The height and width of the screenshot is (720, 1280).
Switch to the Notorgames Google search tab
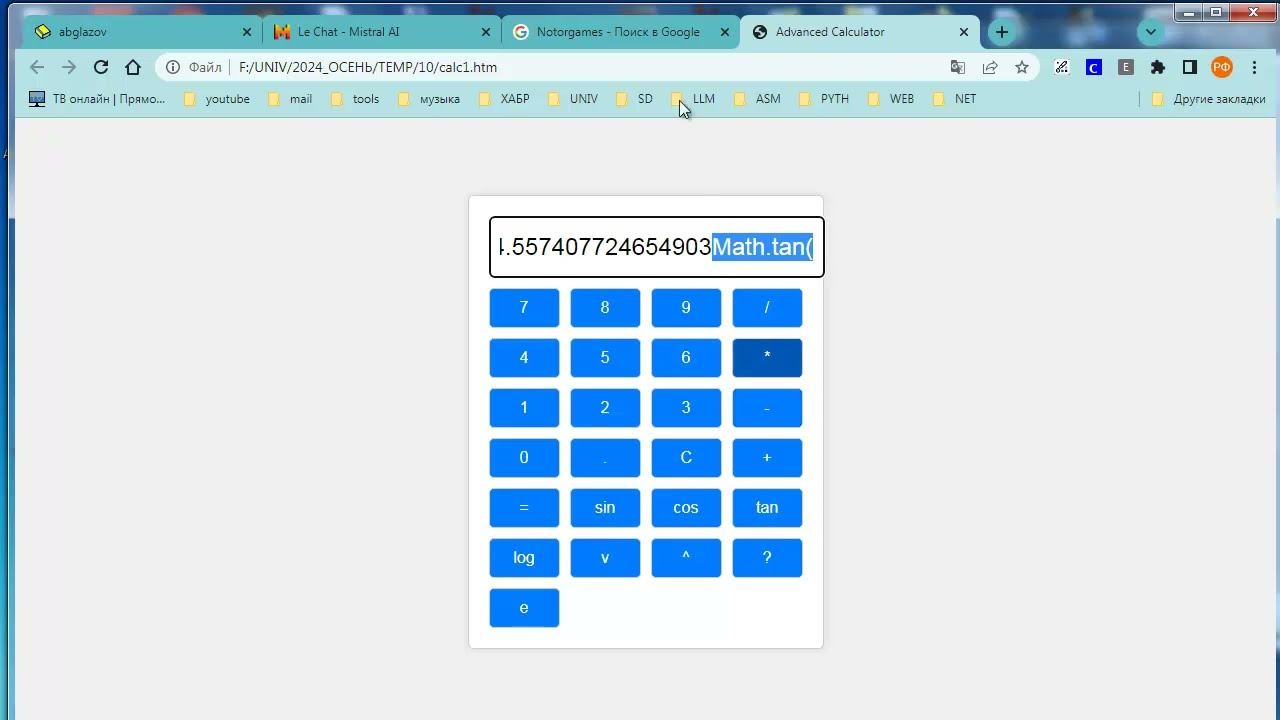pos(620,32)
